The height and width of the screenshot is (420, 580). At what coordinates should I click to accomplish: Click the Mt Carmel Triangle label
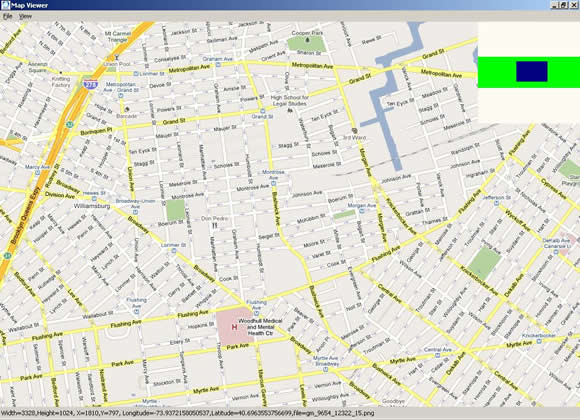tap(118, 36)
